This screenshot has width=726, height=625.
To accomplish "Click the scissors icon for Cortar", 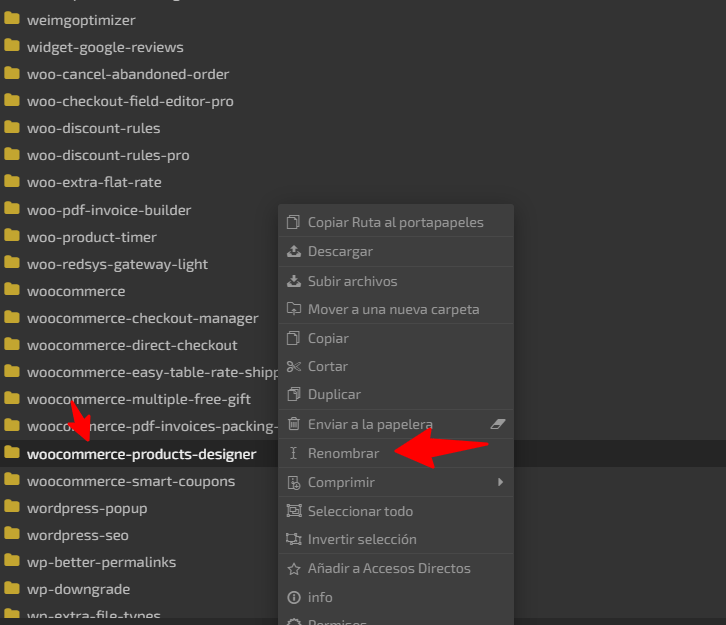I will click(294, 367).
